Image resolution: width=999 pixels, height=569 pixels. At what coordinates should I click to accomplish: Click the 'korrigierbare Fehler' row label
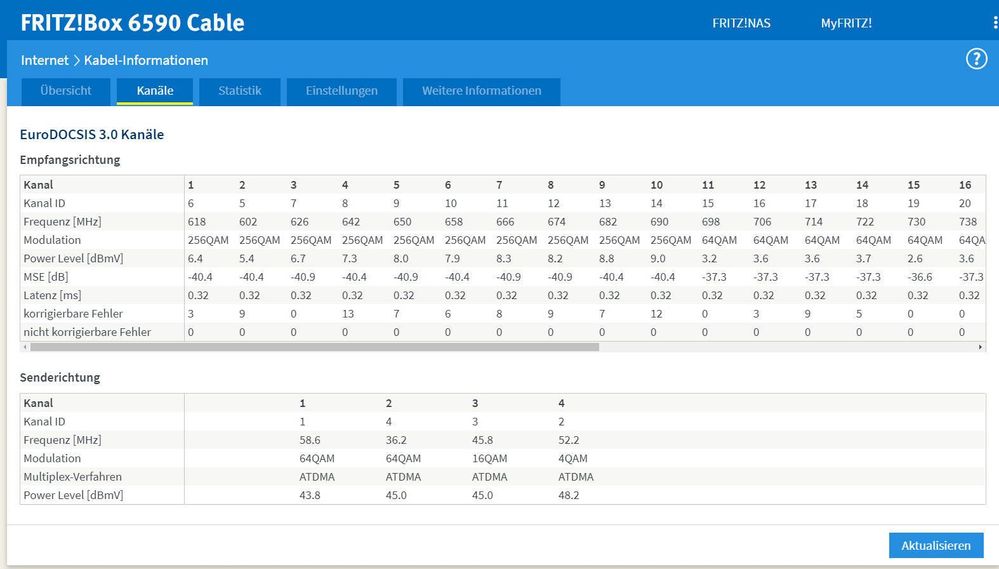(x=73, y=313)
